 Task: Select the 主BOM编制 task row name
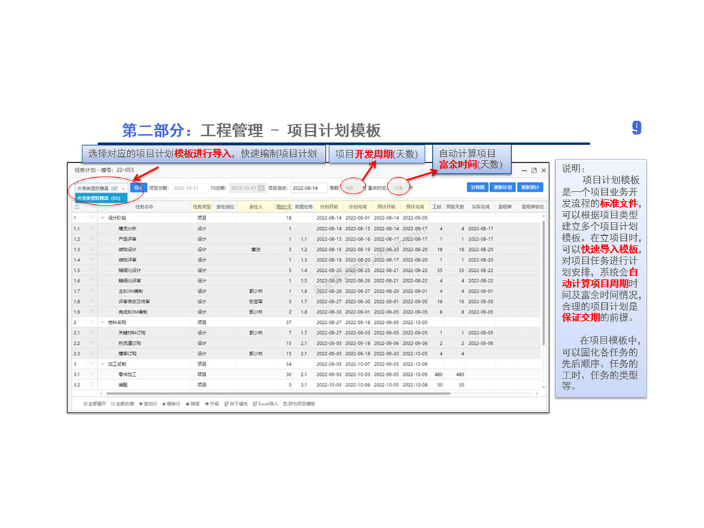131,291
